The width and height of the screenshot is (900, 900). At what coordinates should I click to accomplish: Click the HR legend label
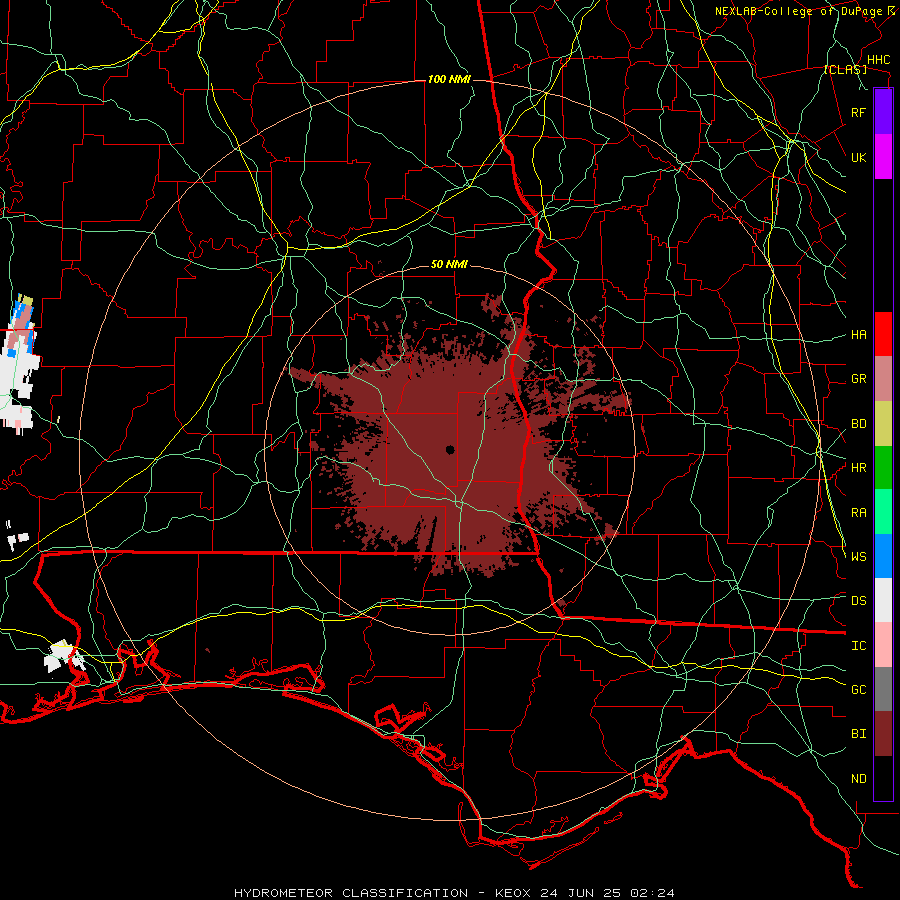[x=858, y=468]
